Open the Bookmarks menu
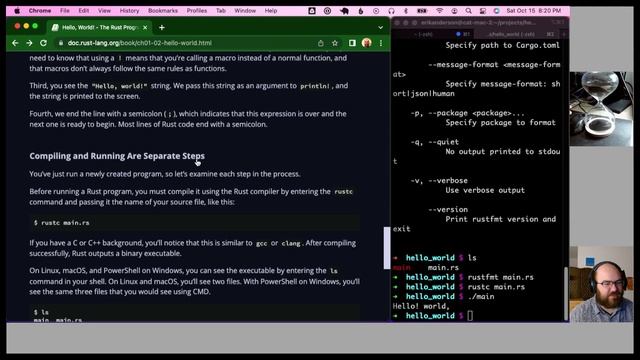 click(162, 11)
